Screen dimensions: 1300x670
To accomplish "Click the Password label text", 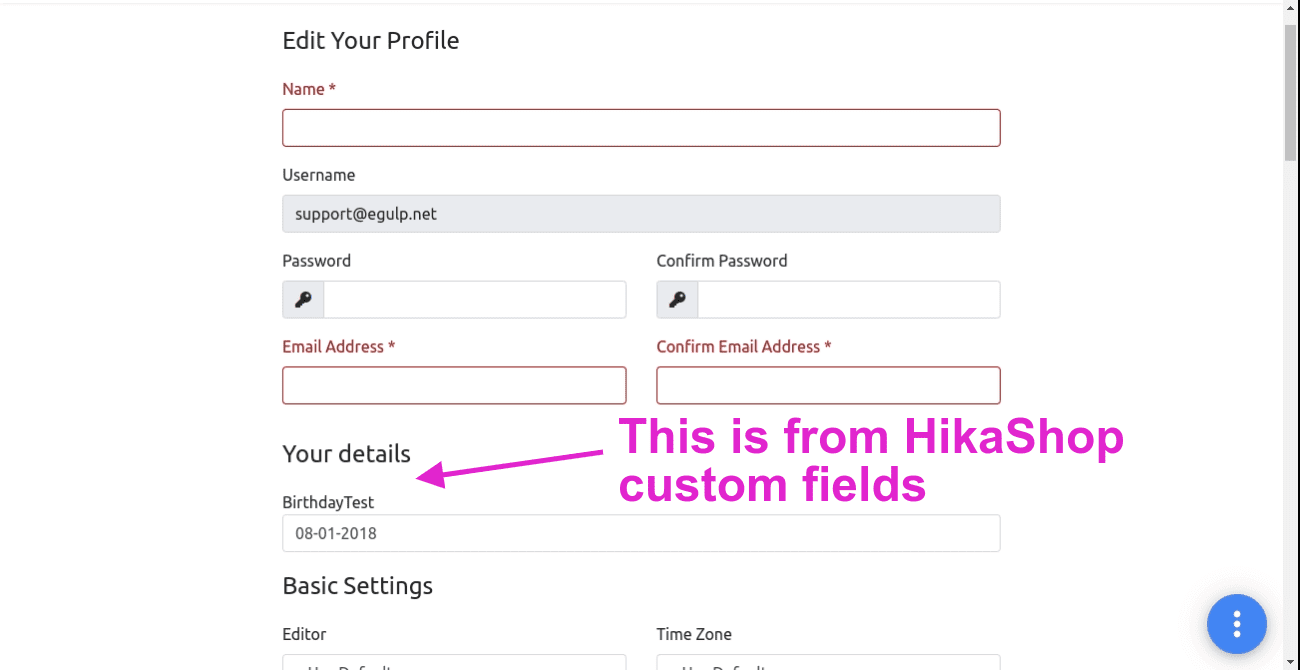I will tap(316, 261).
